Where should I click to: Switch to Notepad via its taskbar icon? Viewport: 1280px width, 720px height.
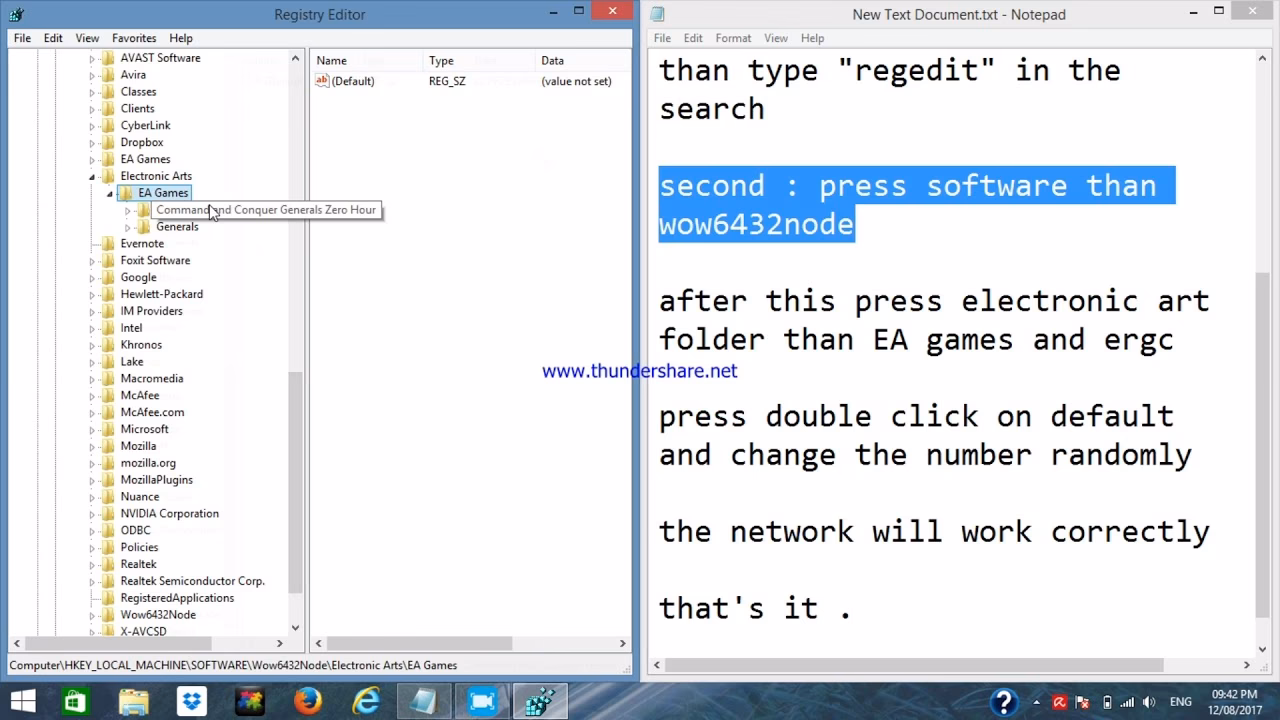(x=424, y=701)
